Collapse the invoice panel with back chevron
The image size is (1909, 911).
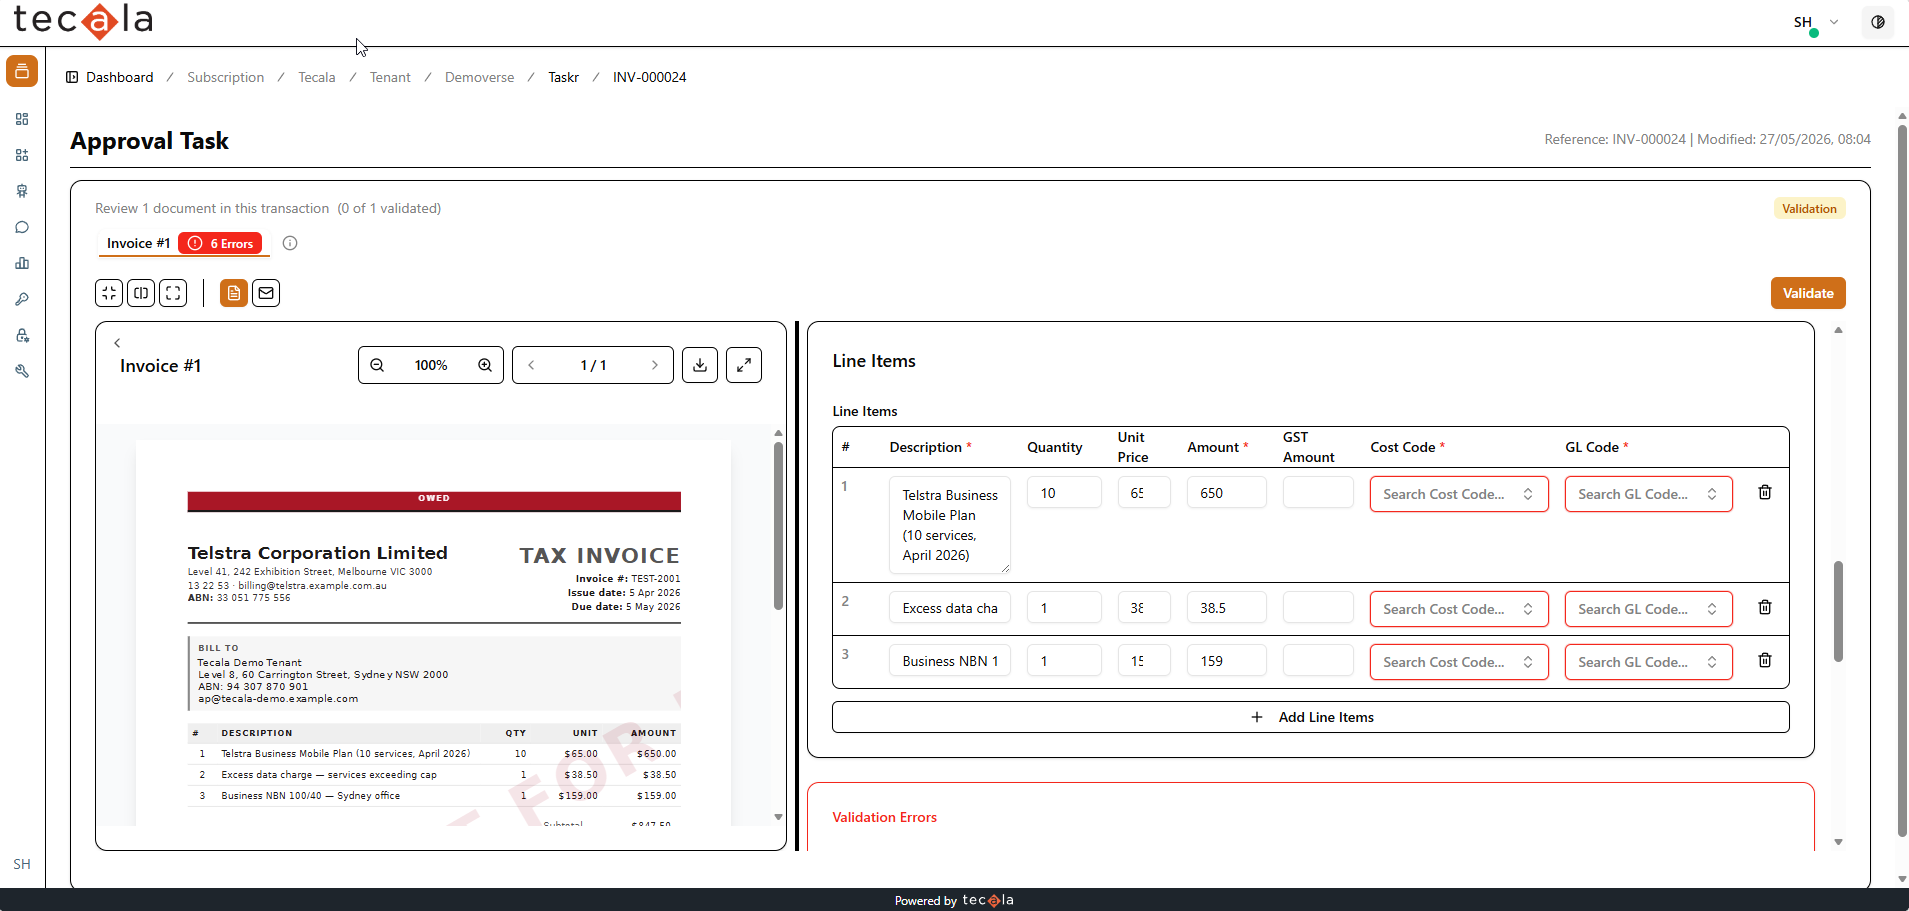point(117,343)
